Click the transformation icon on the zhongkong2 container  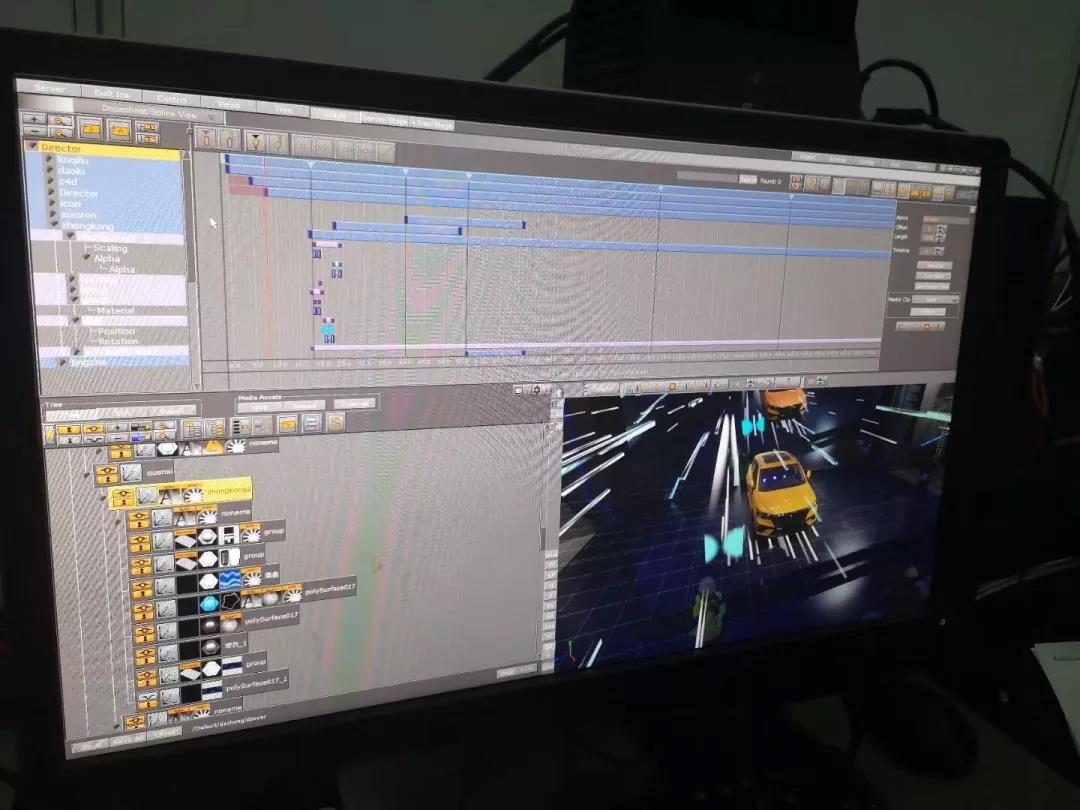pos(147,496)
